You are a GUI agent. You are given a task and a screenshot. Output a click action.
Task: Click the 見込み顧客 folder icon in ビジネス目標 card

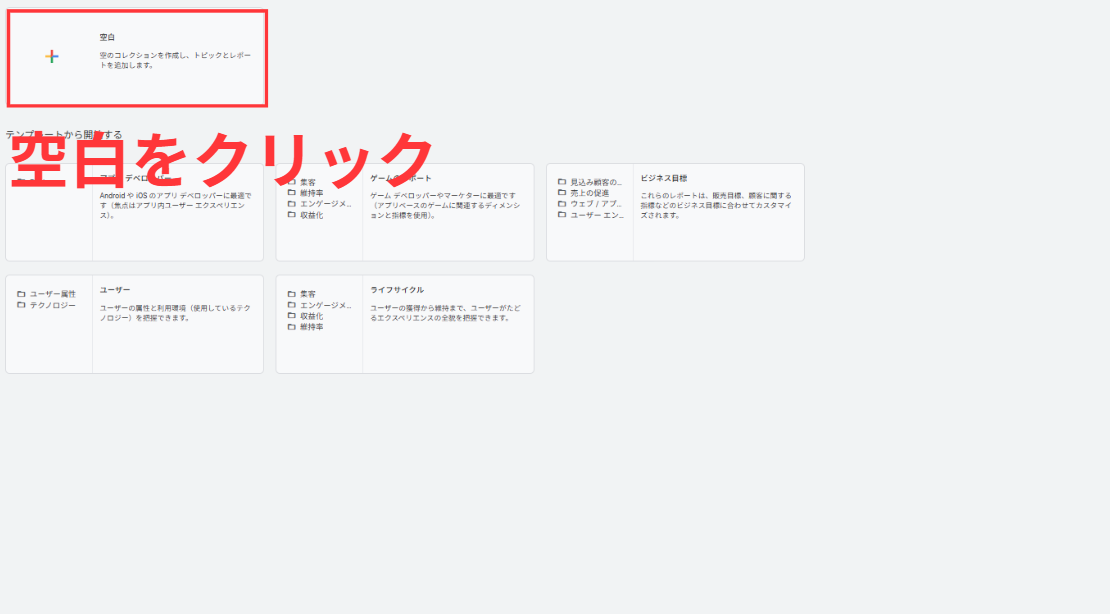(x=562, y=182)
